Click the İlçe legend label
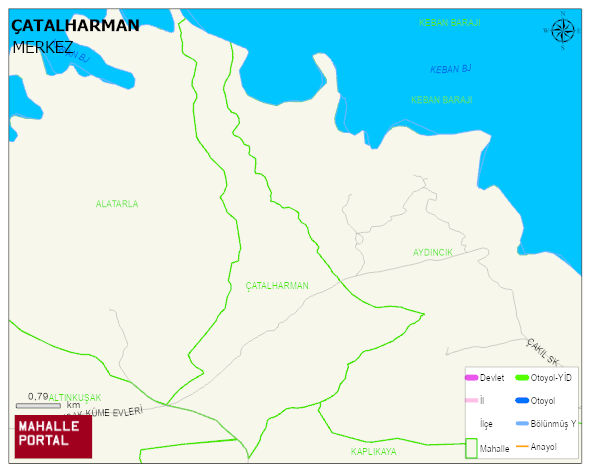 click(486, 424)
